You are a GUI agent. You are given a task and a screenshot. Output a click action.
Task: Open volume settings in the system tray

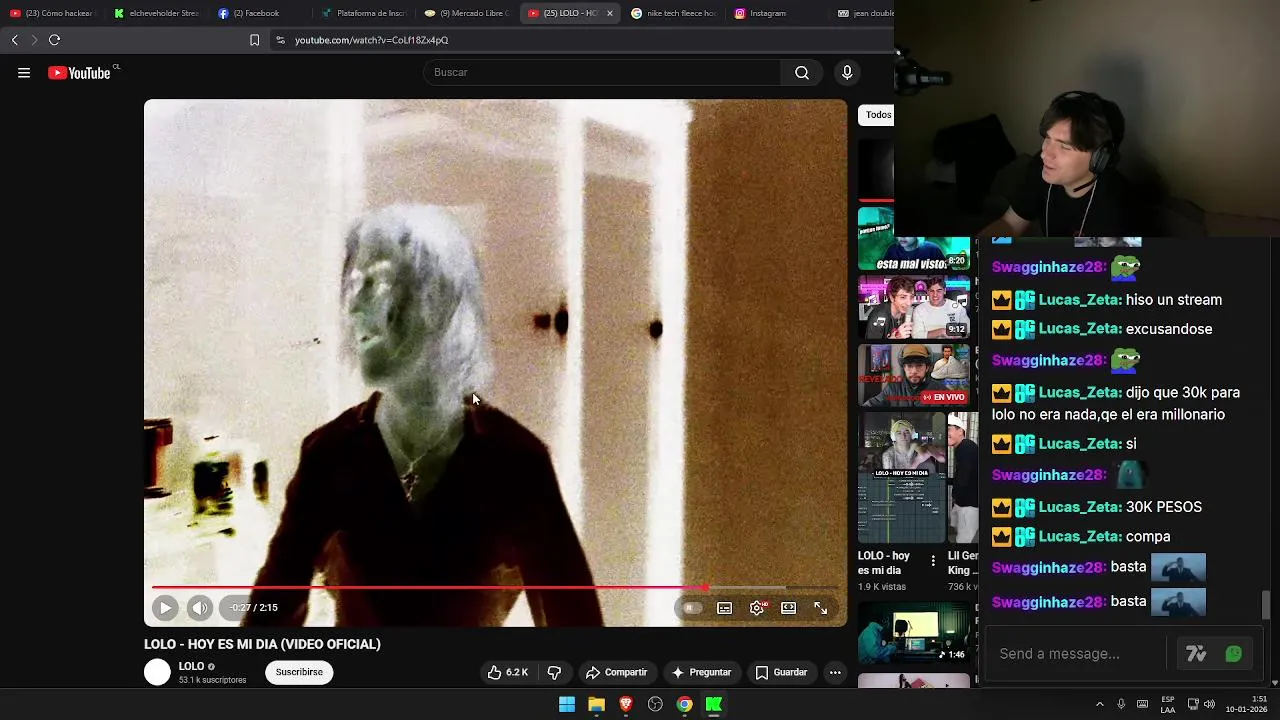[x=1209, y=704]
